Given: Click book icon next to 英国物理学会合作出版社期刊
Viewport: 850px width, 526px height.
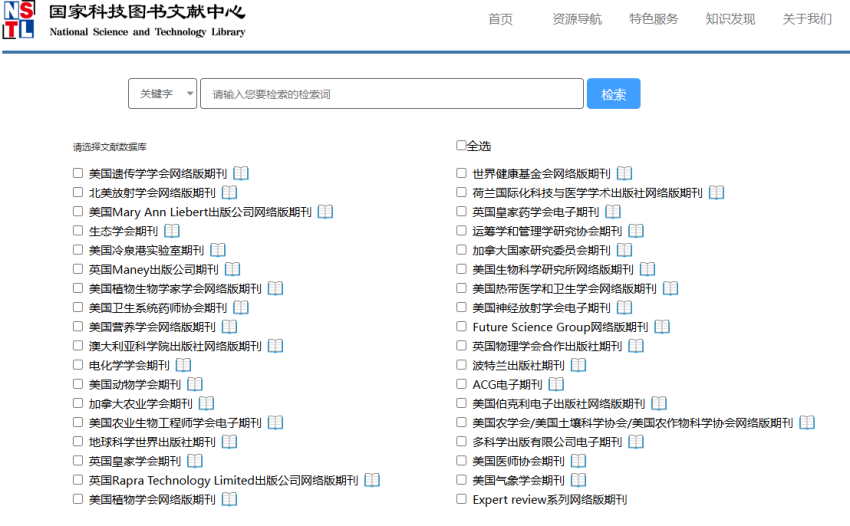Looking at the screenshot, I should 636,346.
